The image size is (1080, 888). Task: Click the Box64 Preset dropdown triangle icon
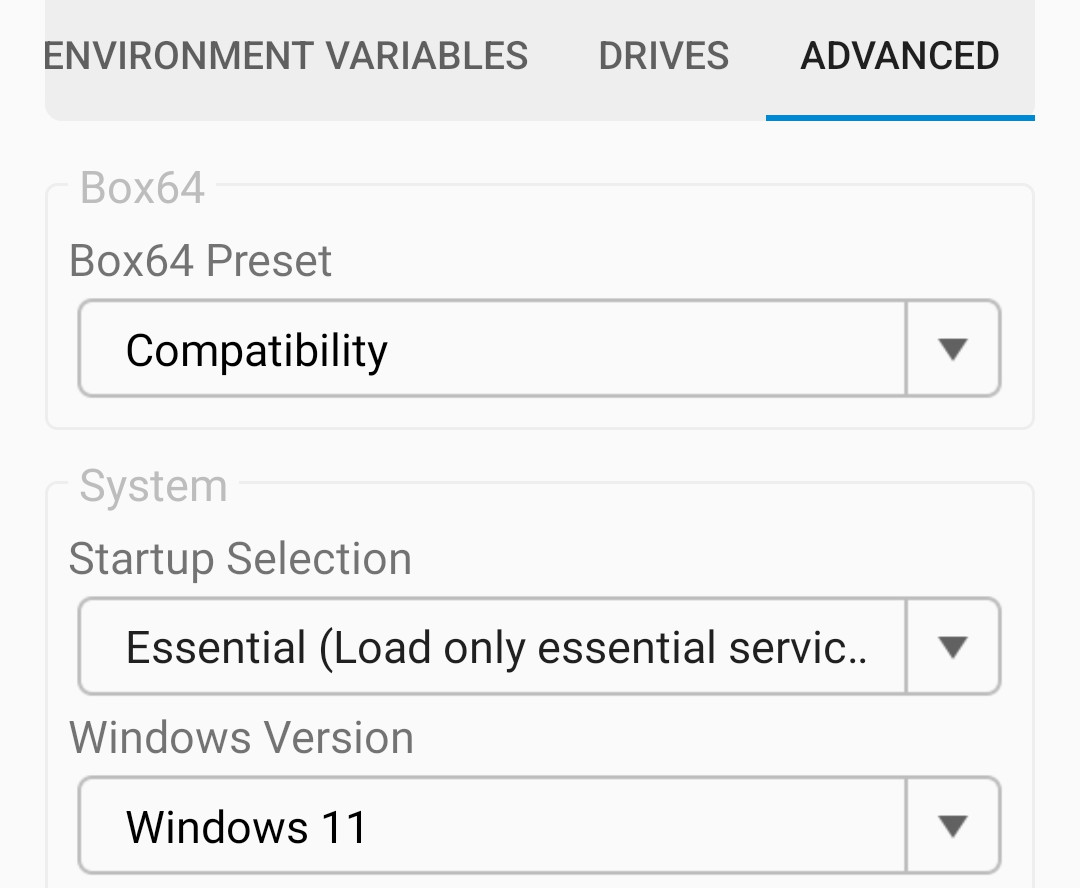pos(952,348)
